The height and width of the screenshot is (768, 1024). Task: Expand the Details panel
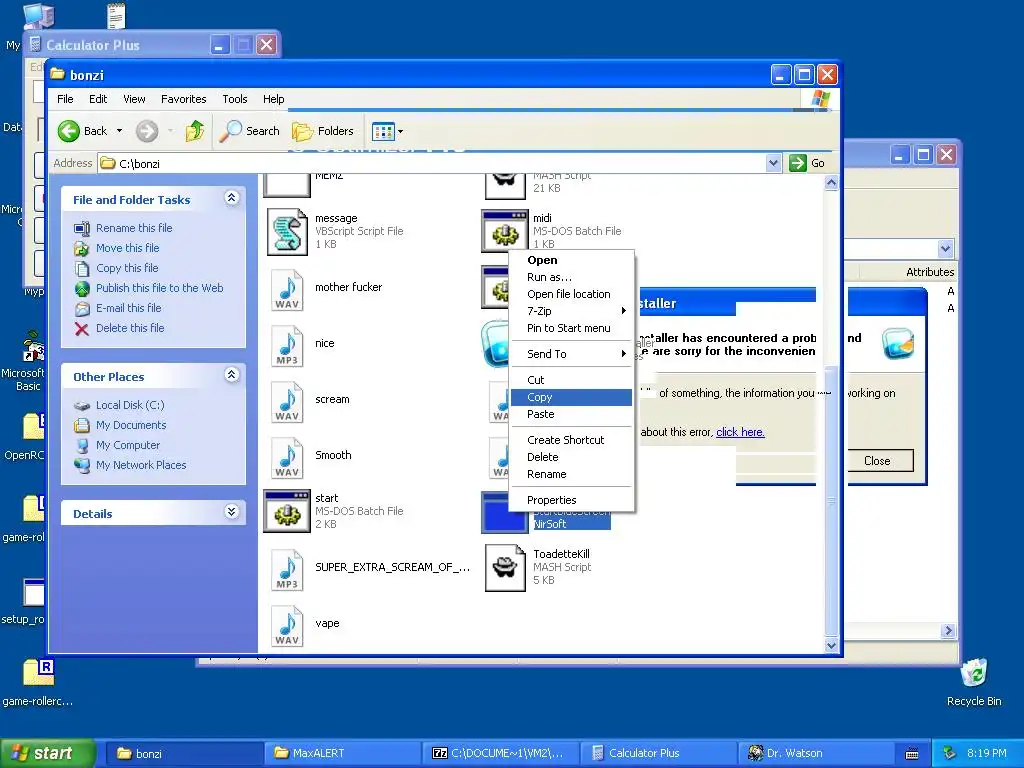(232, 512)
